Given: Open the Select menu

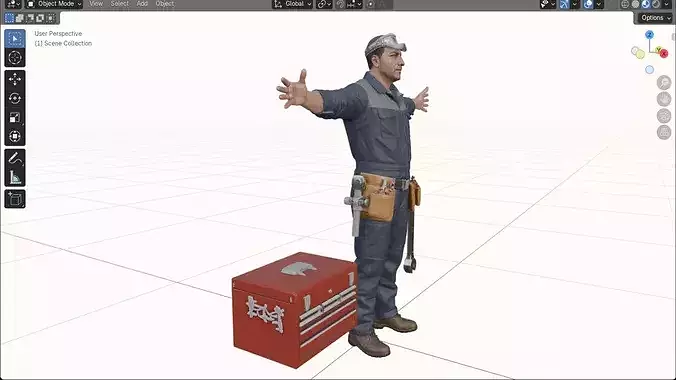Looking at the screenshot, I should click(x=119, y=3).
